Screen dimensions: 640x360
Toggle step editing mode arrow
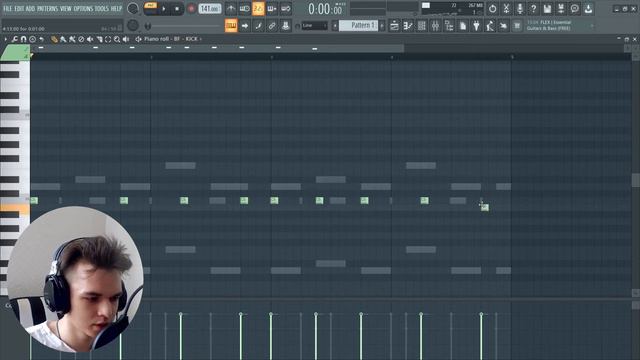(x=244, y=26)
